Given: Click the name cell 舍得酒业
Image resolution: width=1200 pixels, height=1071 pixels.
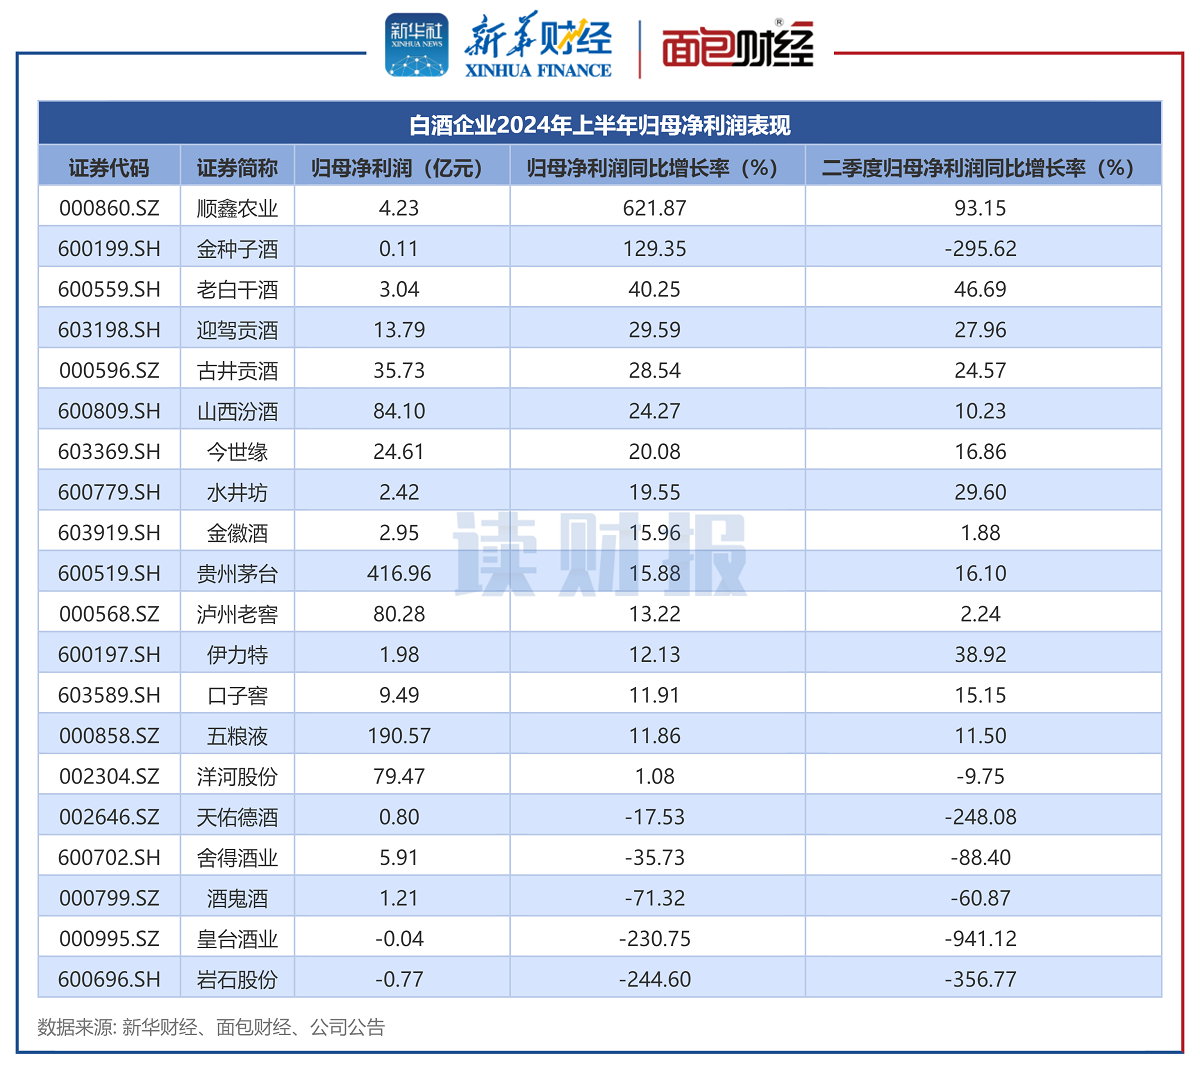Looking at the screenshot, I should click(237, 857).
